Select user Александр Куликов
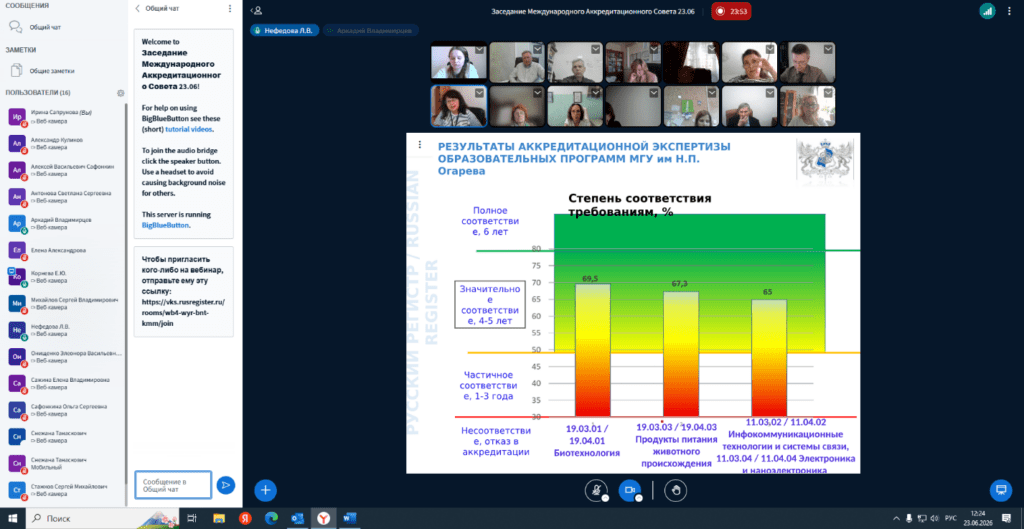The image size is (1024, 529). pos(64,144)
